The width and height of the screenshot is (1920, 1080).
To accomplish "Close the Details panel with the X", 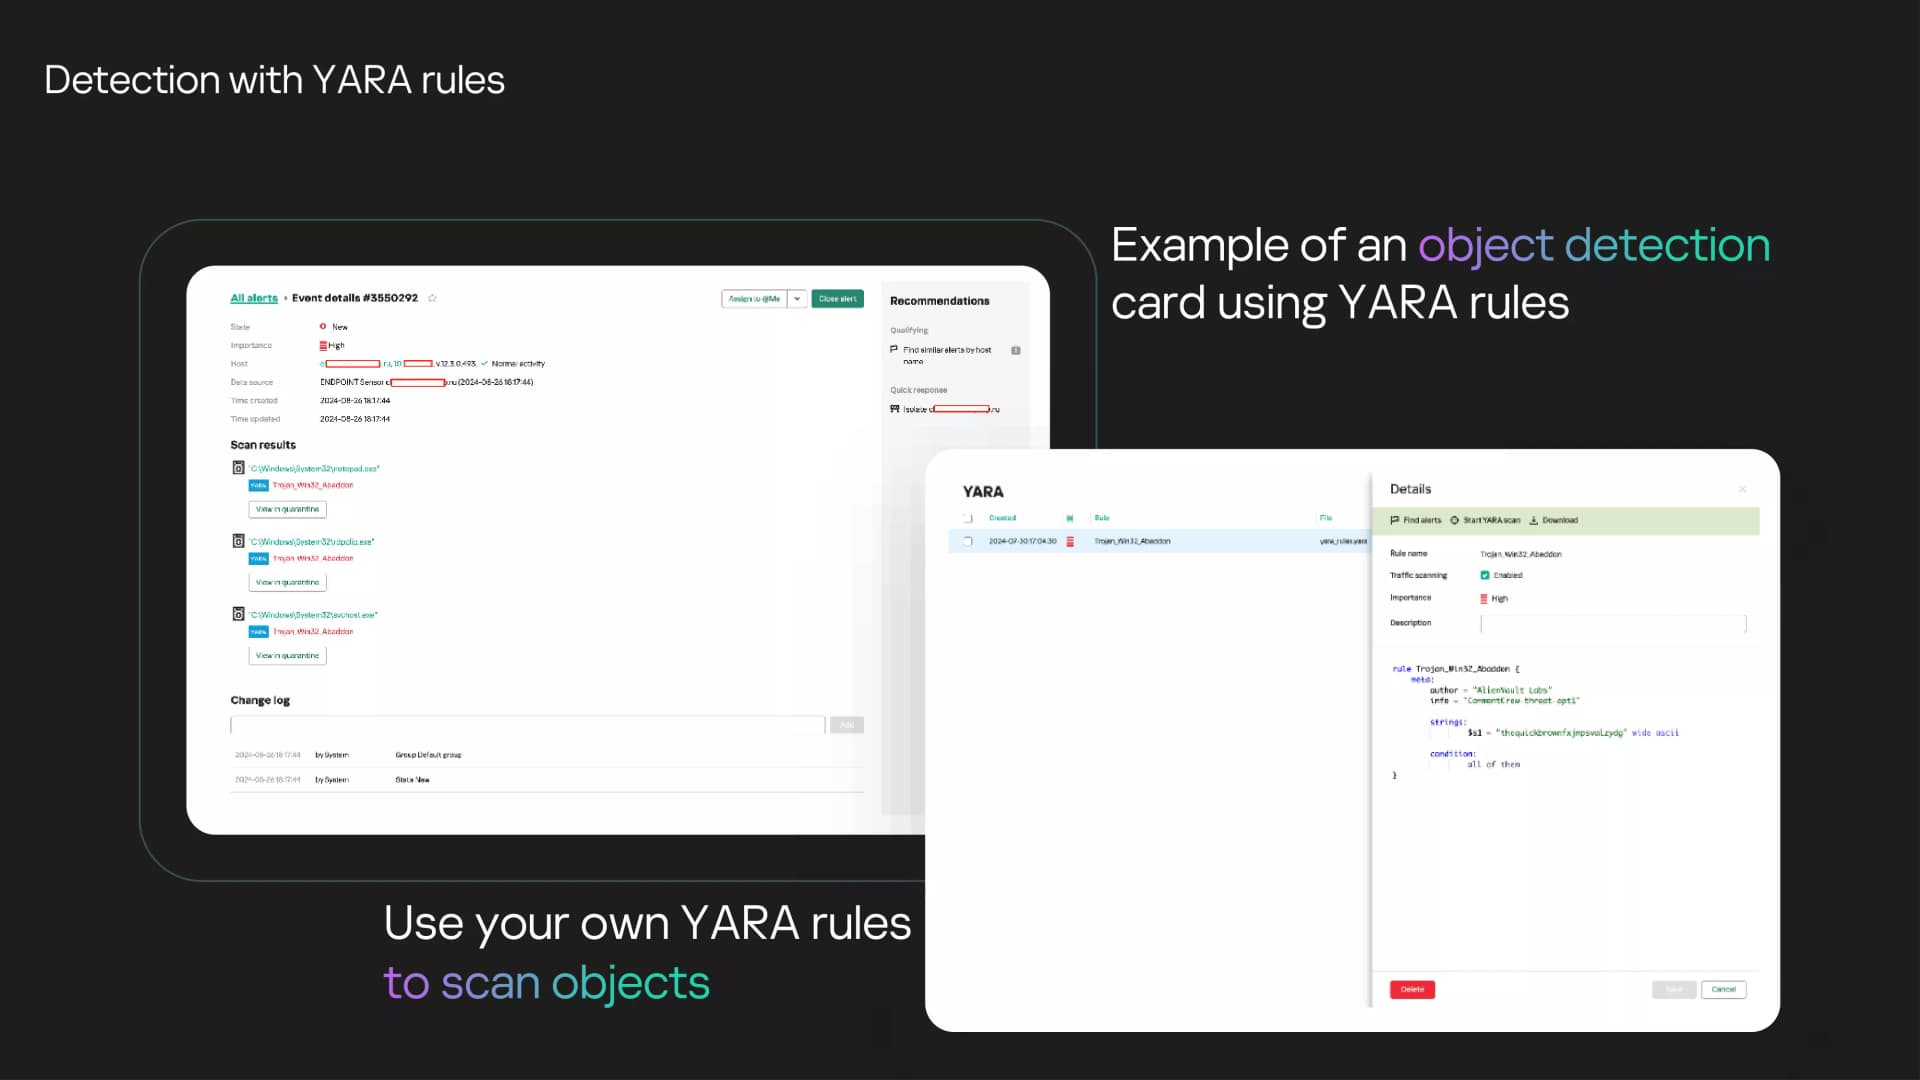I will click(x=1743, y=489).
